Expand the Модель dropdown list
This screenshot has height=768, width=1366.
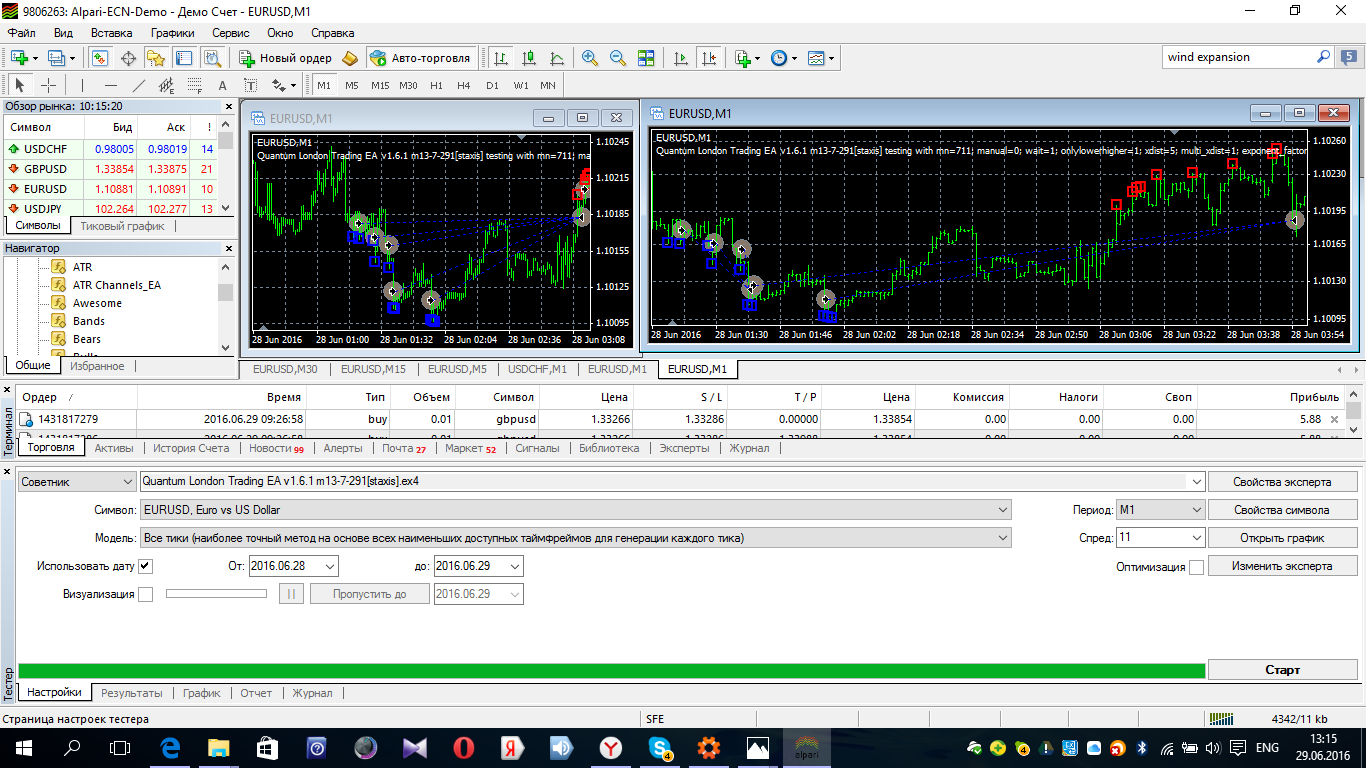(x=575, y=538)
